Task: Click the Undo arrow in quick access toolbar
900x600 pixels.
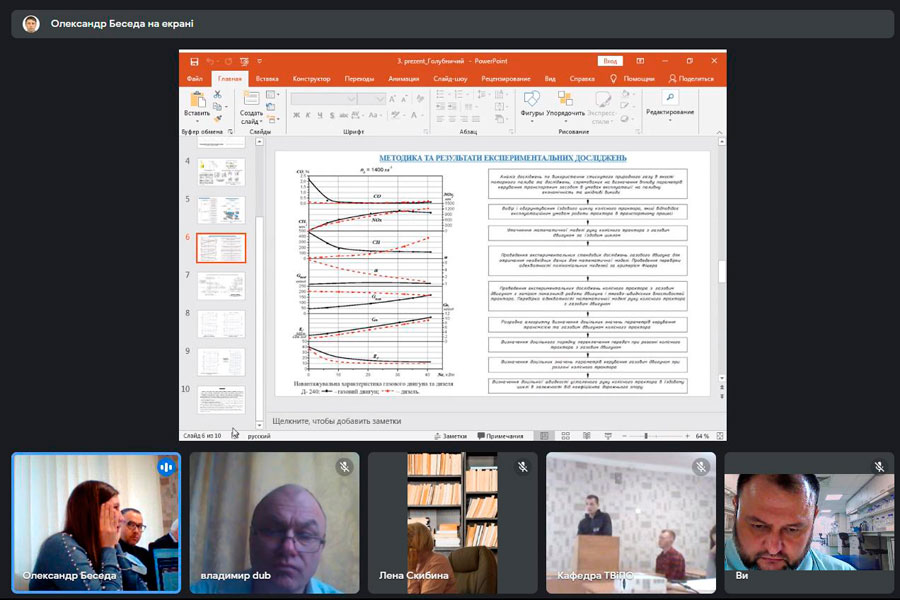Action: (210, 61)
